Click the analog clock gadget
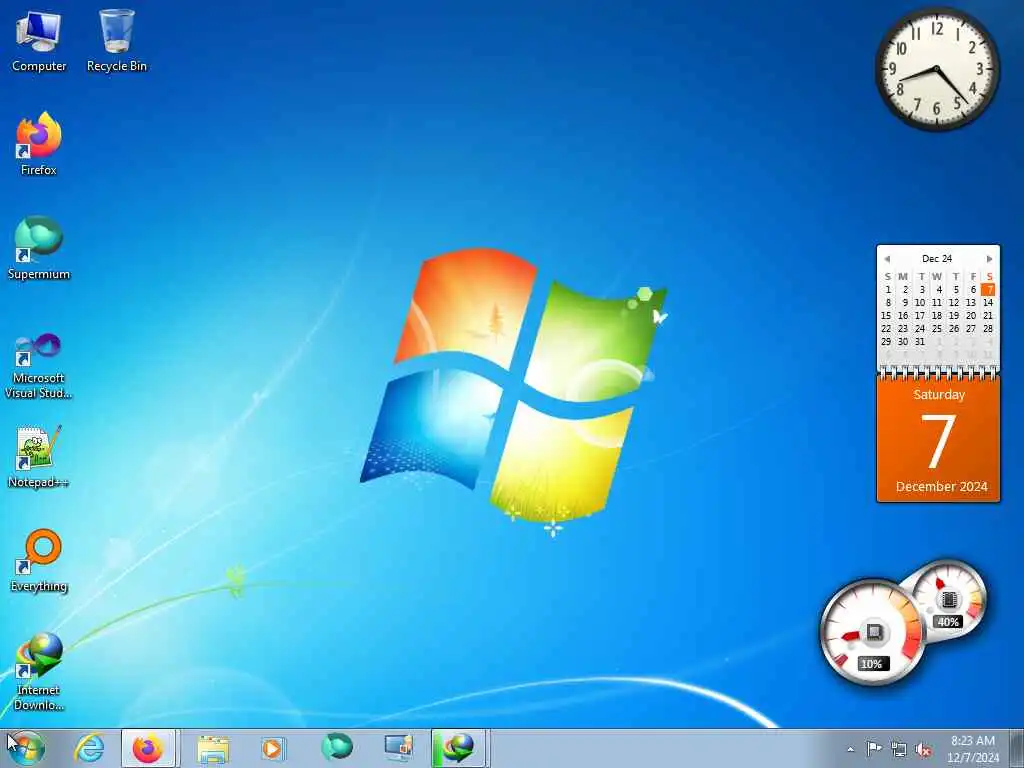Screen dimensions: 1024x768 point(937,69)
